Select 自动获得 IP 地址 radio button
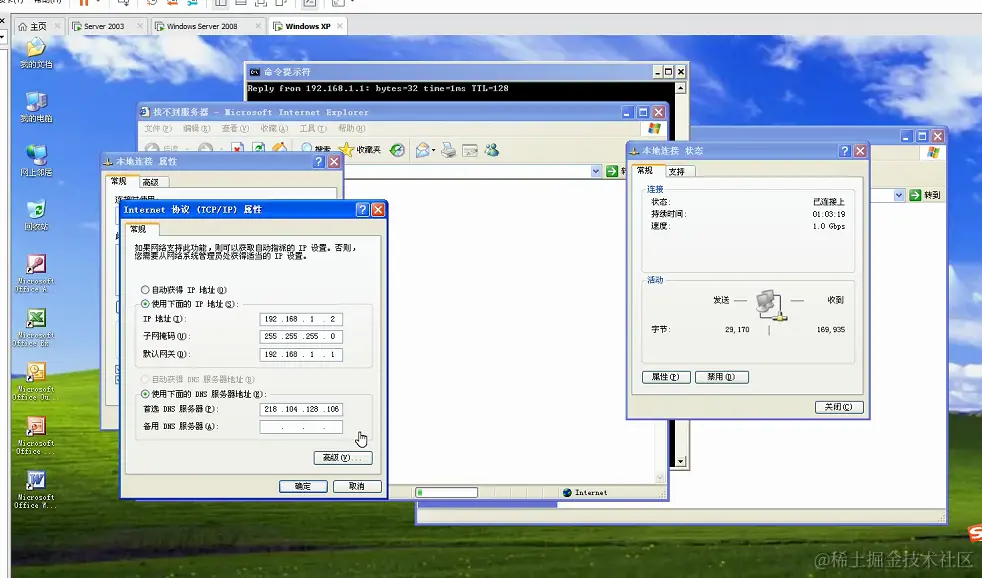This screenshot has width=982, height=578. click(145, 290)
